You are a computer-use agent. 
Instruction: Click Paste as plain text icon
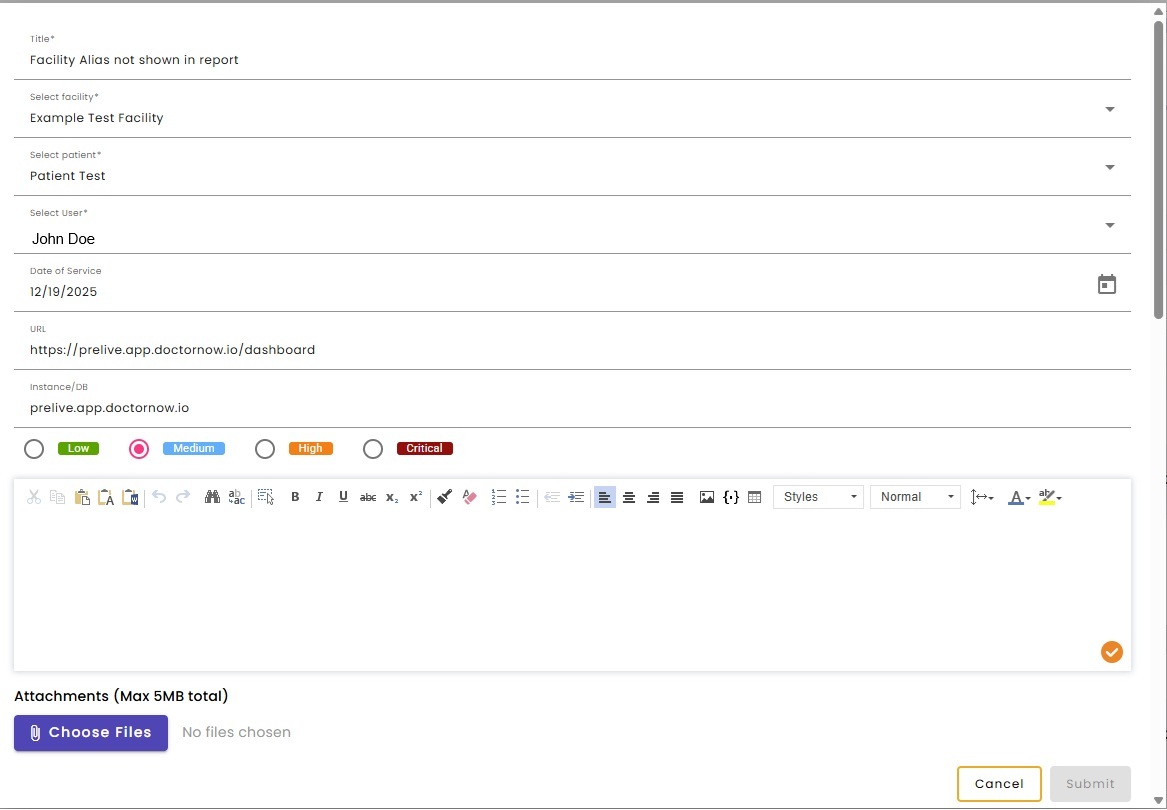[106, 497]
